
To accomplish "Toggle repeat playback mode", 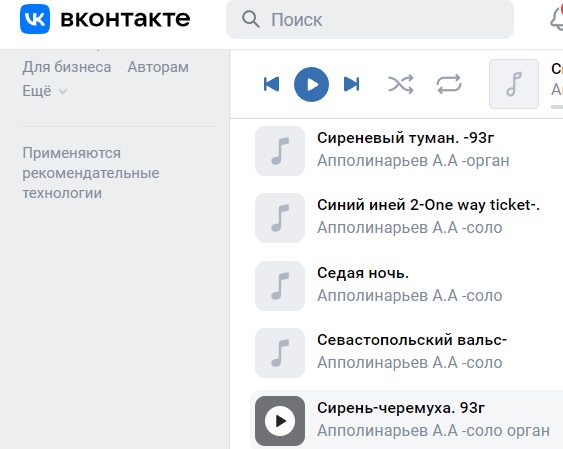I will click(x=449, y=84).
